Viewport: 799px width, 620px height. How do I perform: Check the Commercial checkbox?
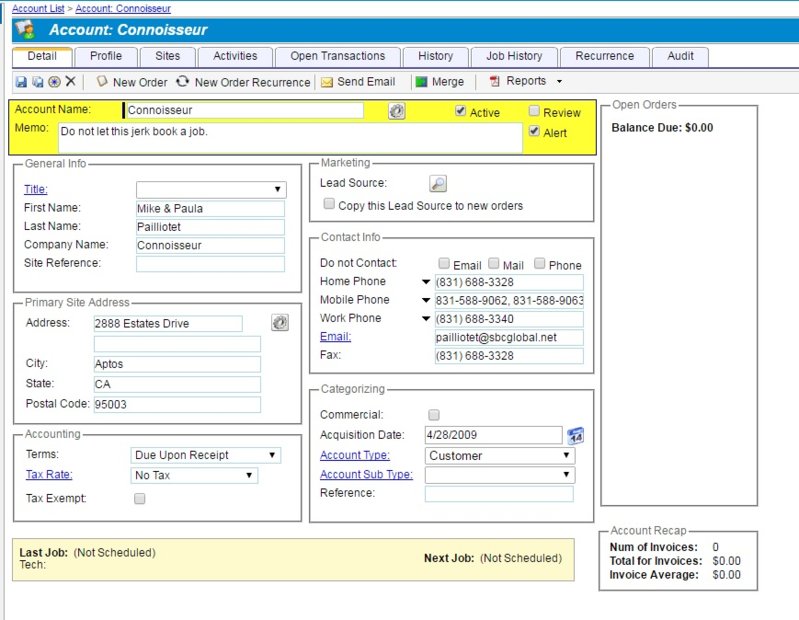(433, 414)
